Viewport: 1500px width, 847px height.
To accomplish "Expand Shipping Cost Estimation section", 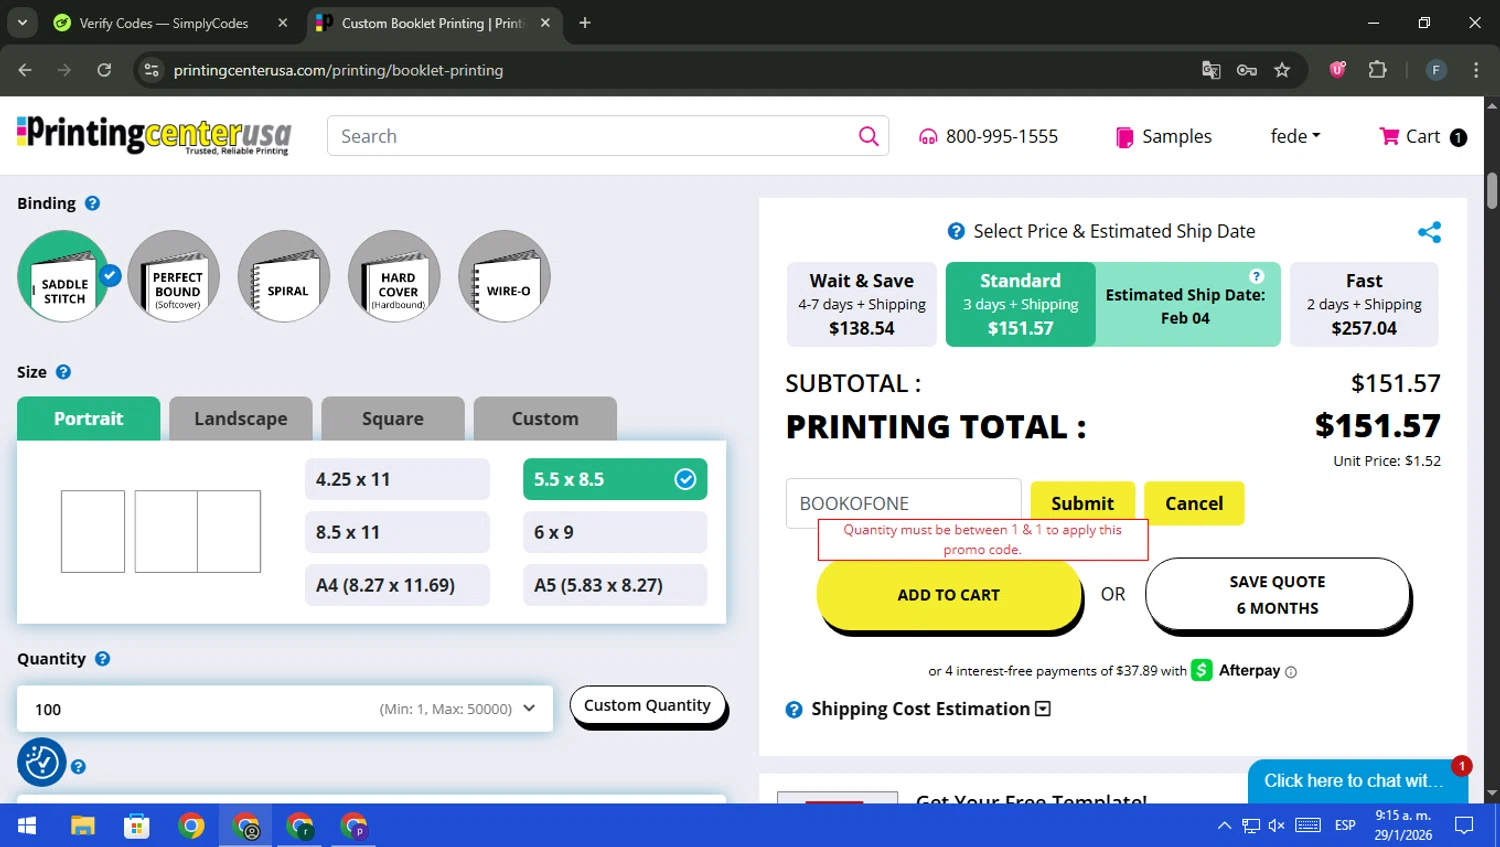I will (x=1043, y=709).
